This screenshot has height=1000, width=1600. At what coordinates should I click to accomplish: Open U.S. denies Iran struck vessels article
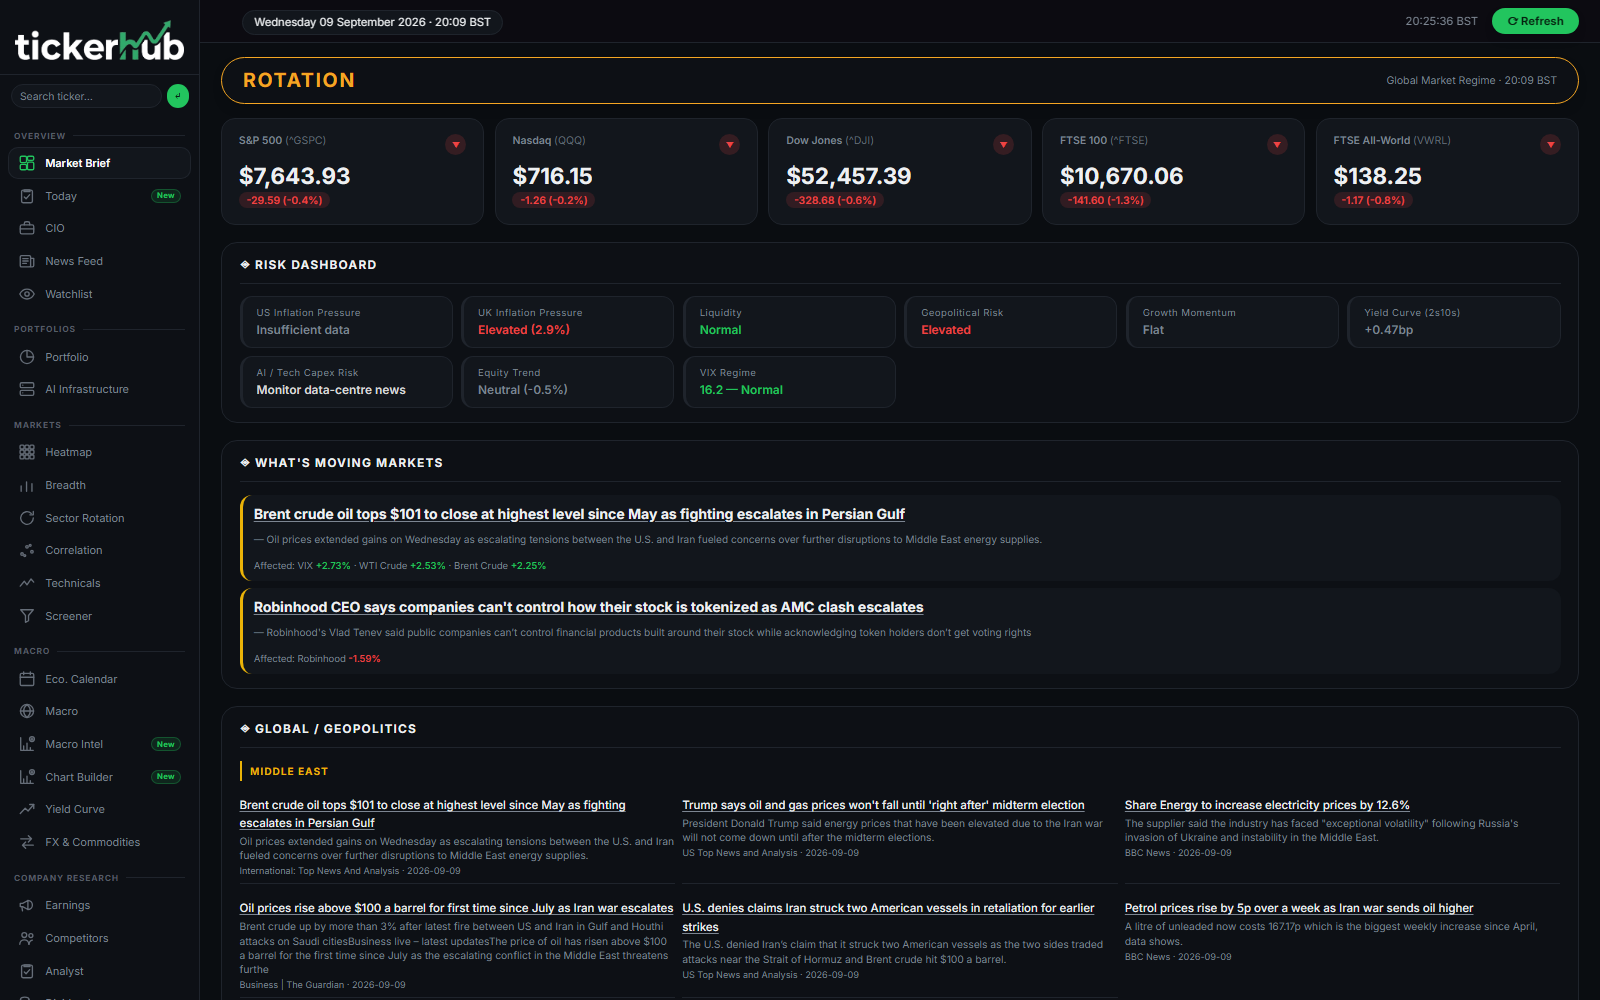point(888,917)
